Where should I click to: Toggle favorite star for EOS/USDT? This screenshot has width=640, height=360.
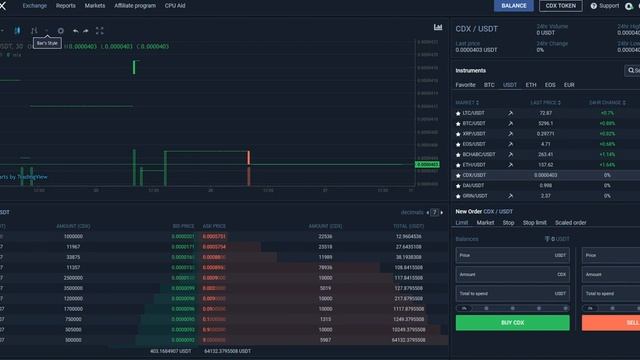(x=458, y=144)
